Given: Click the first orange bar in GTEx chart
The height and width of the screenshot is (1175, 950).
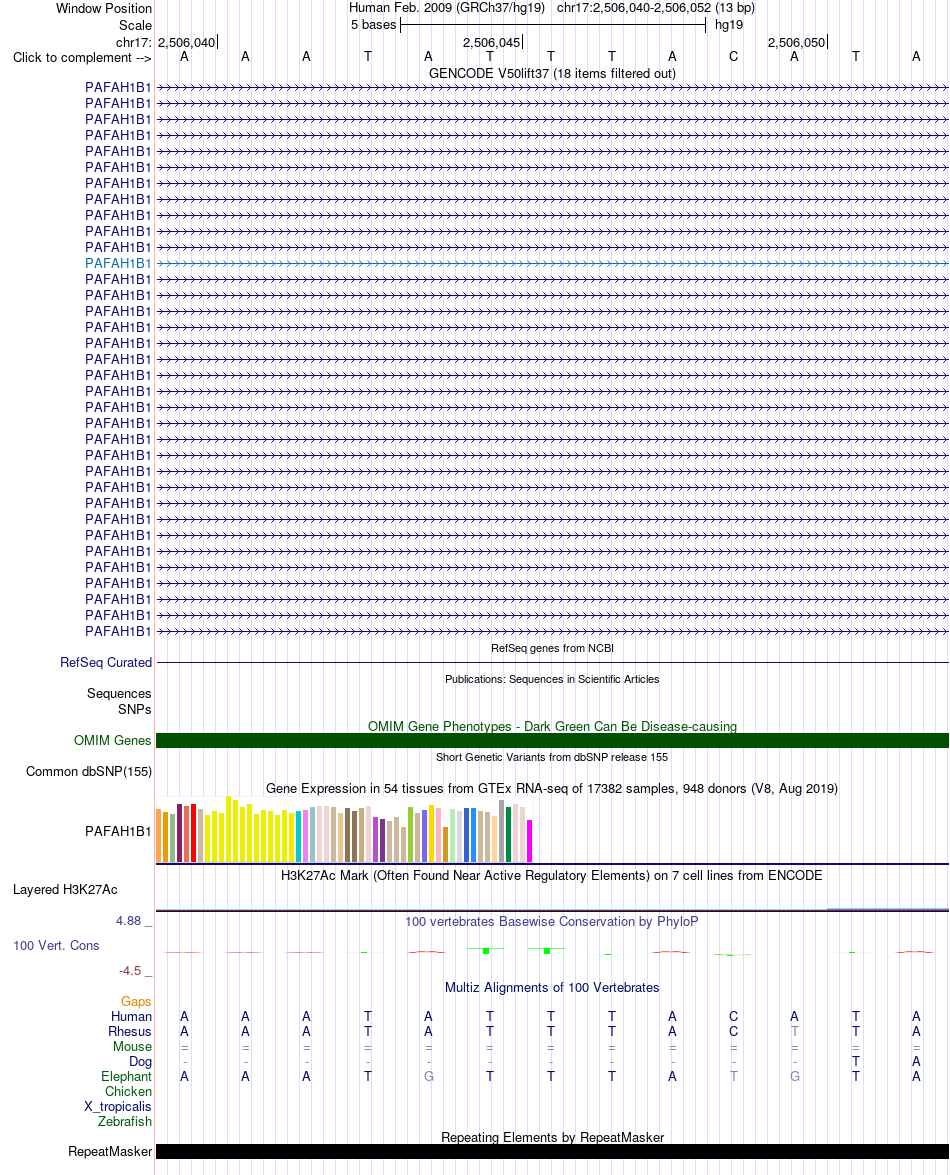Looking at the screenshot, I should click(x=158, y=836).
